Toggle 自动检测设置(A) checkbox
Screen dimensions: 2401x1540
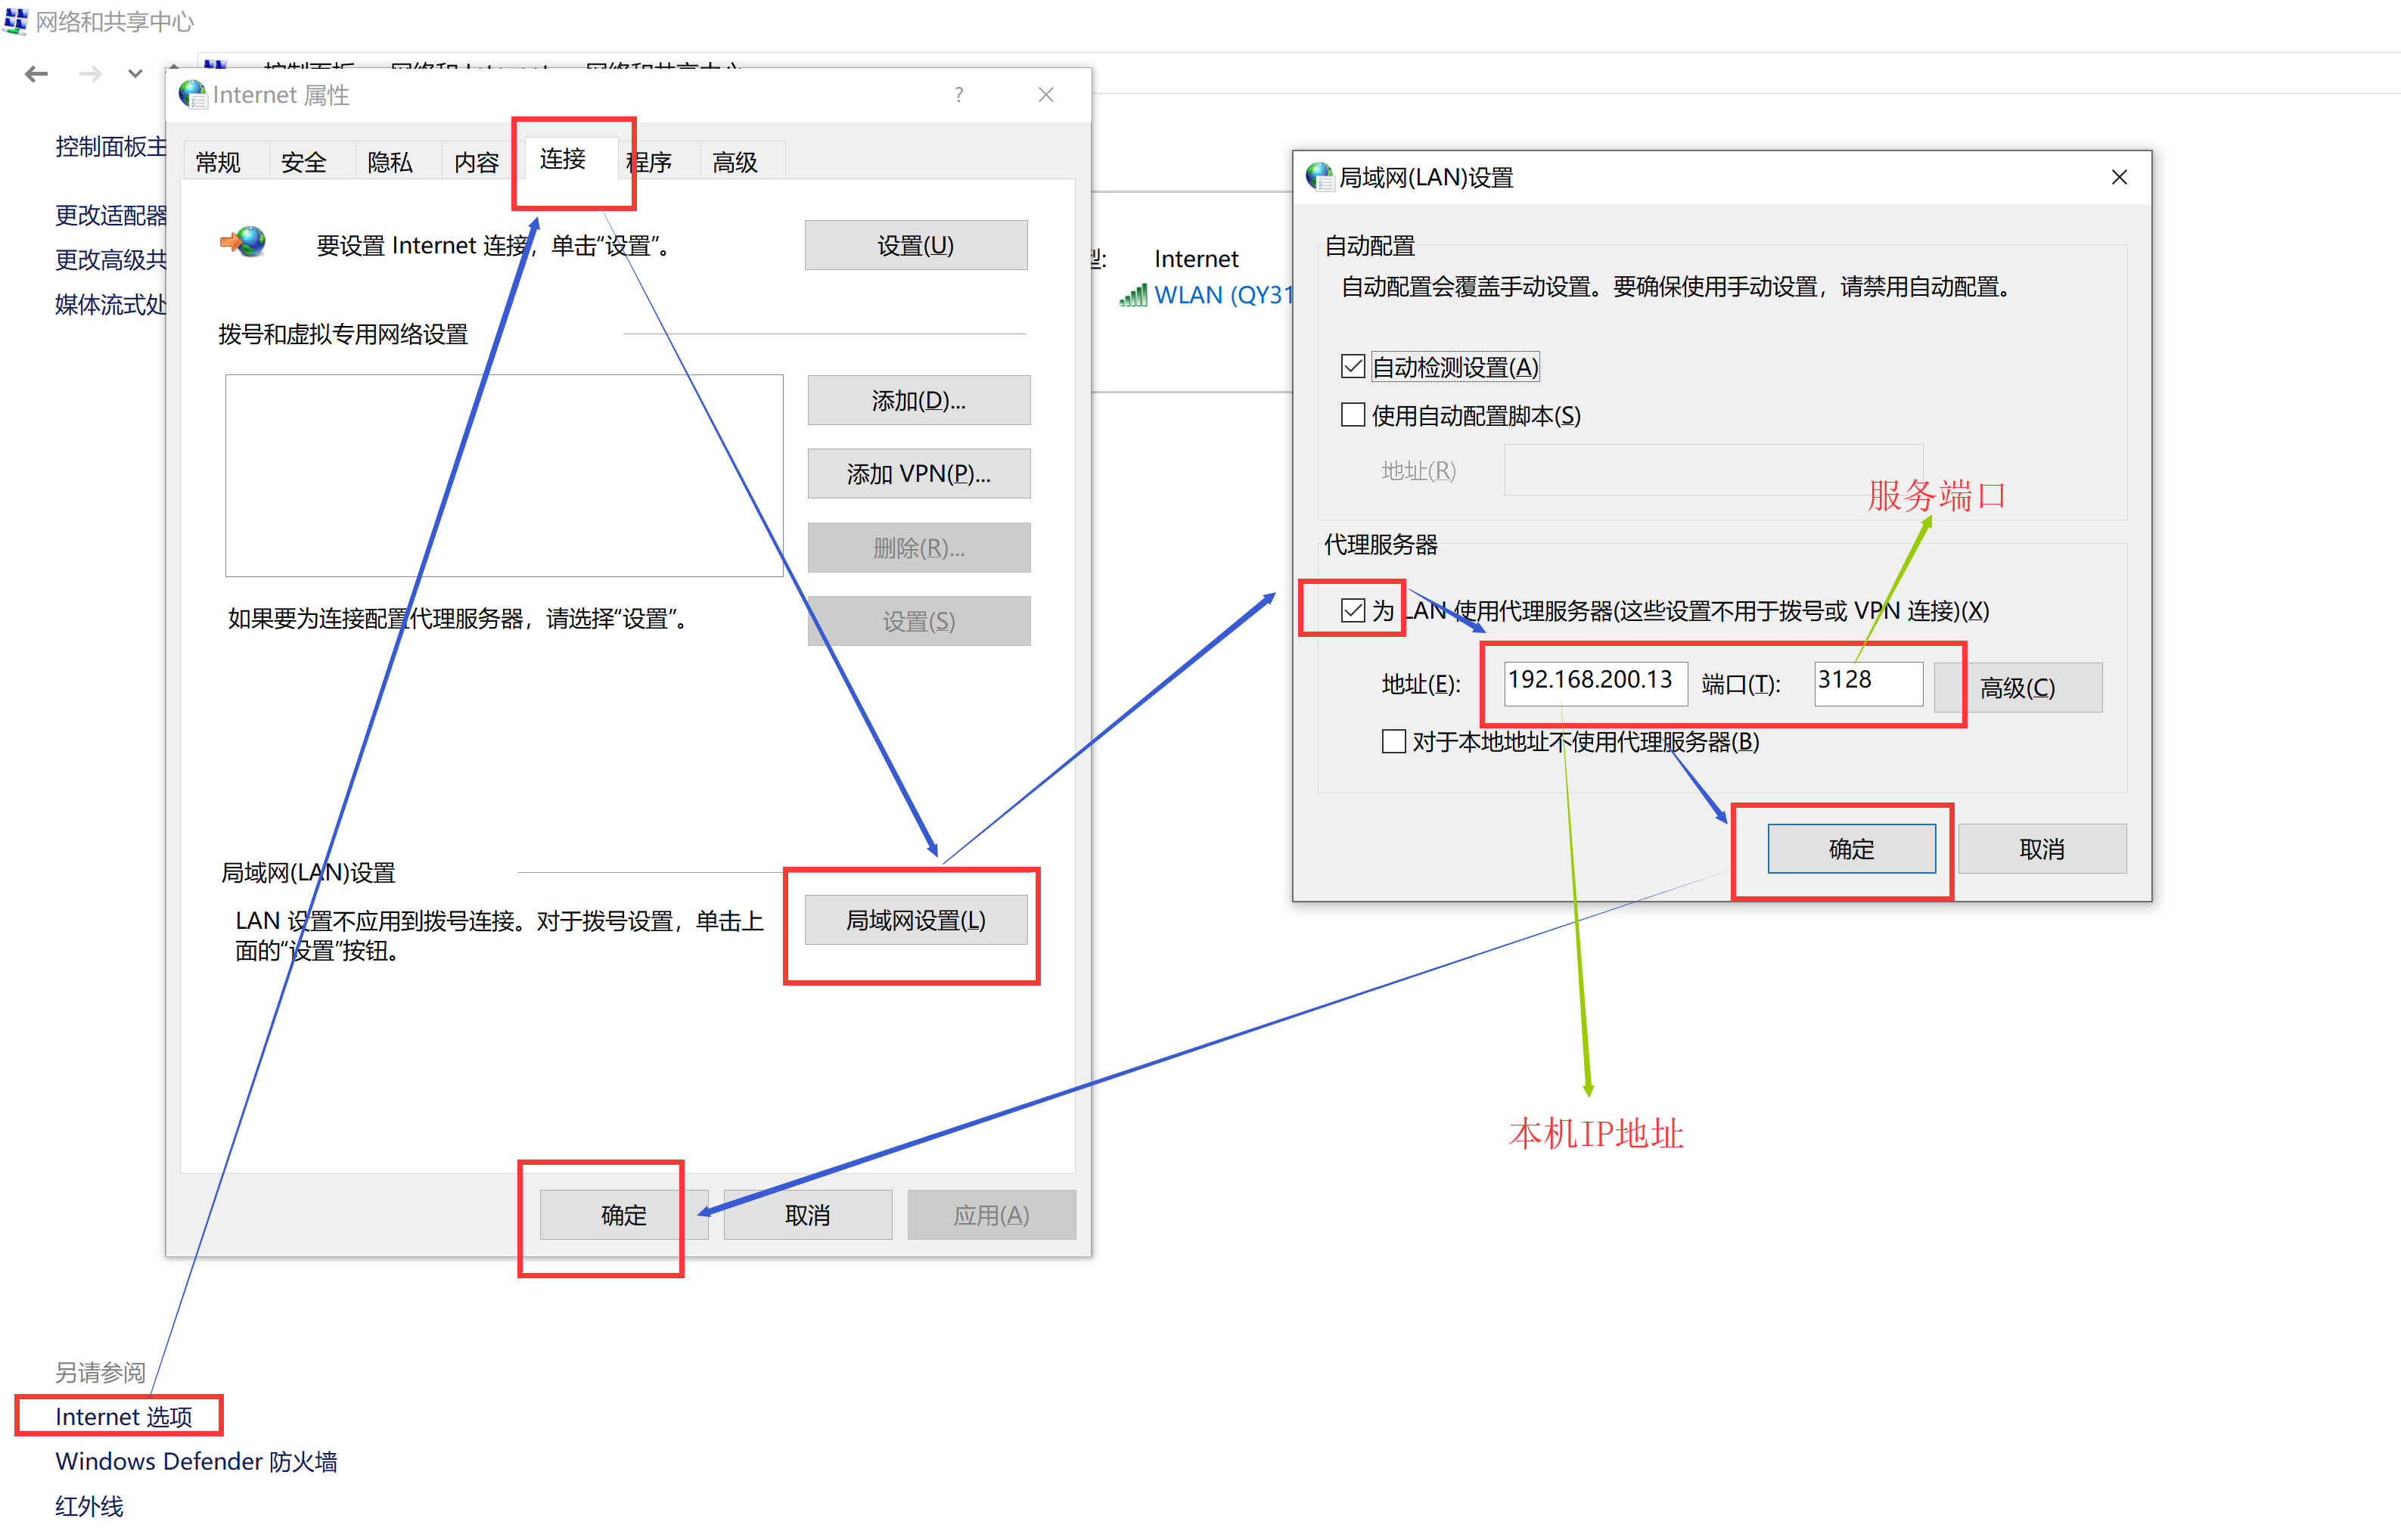tap(1353, 367)
